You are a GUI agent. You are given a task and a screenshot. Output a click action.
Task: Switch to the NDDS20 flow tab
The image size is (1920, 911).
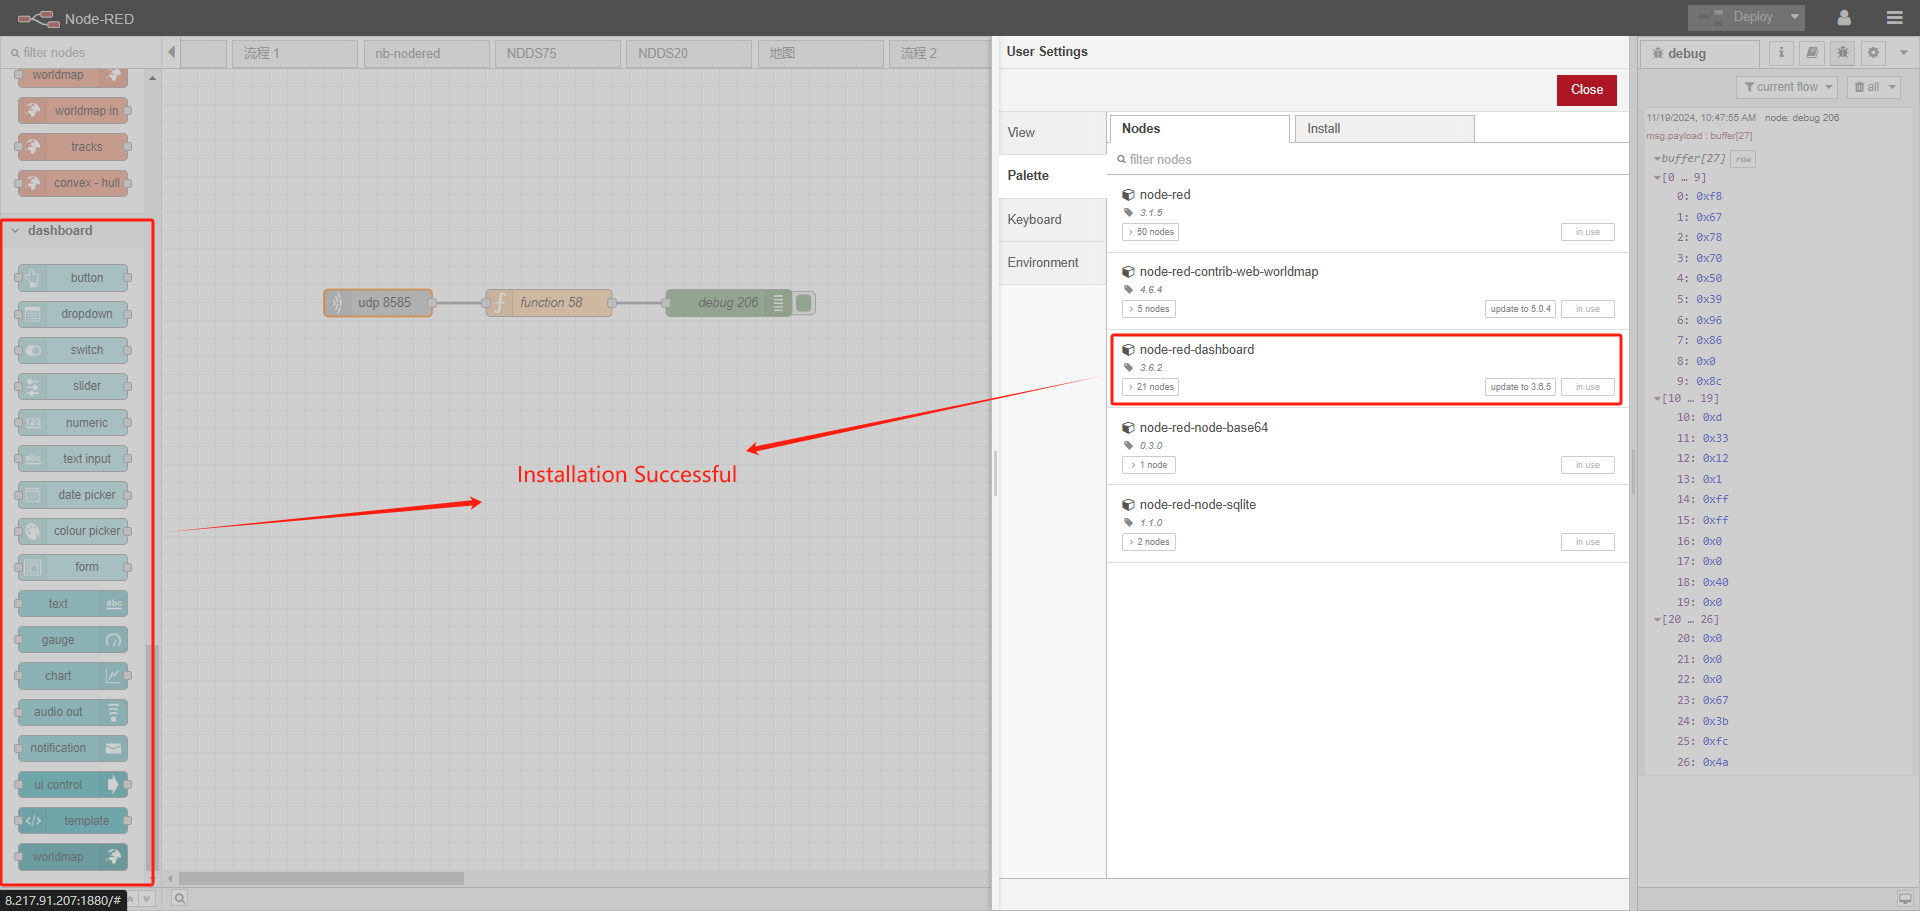pos(689,53)
